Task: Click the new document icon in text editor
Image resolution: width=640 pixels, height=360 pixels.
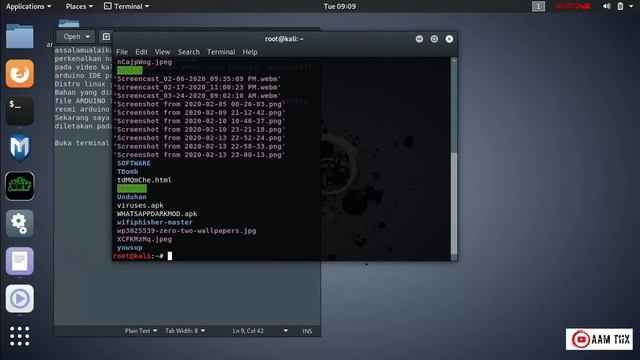Action: pos(106,37)
